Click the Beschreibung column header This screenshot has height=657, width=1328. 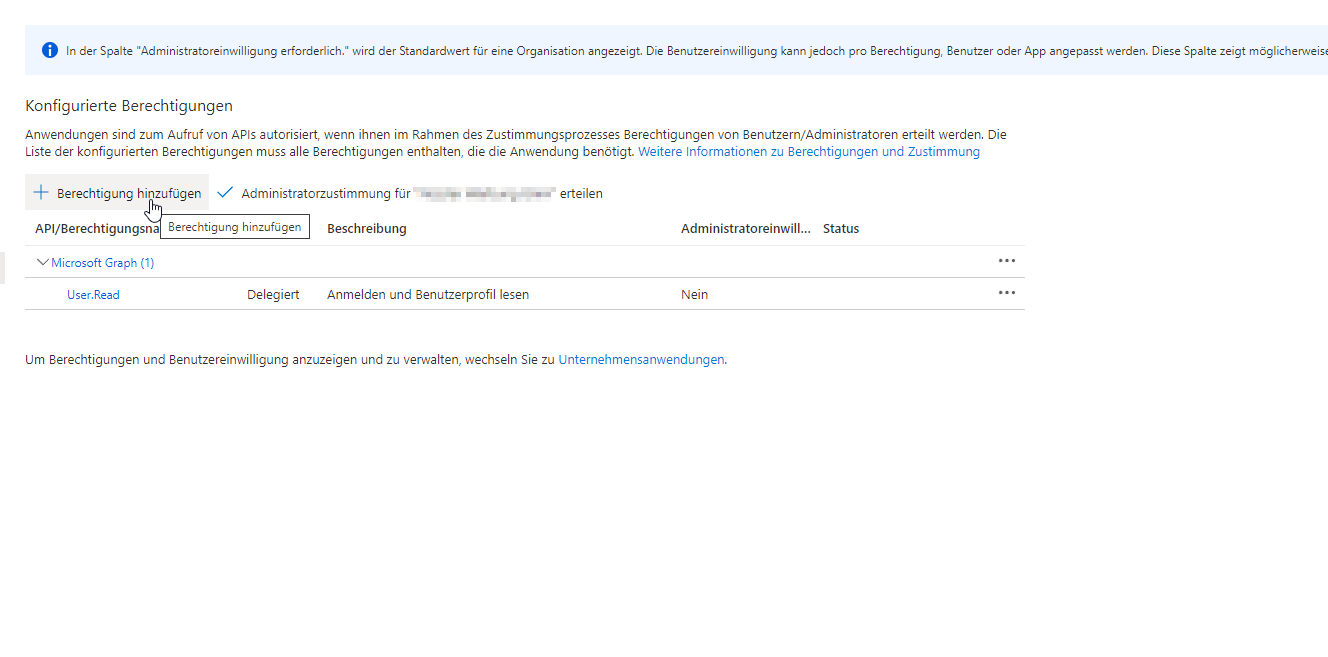click(366, 229)
